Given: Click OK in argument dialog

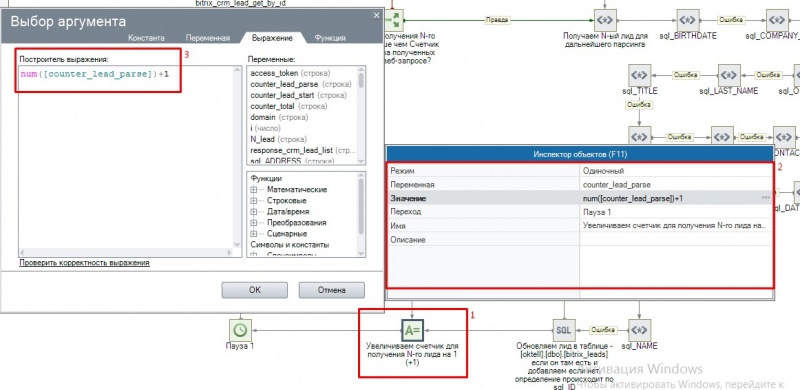Looking at the screenshot, I should tap(255, 290).
